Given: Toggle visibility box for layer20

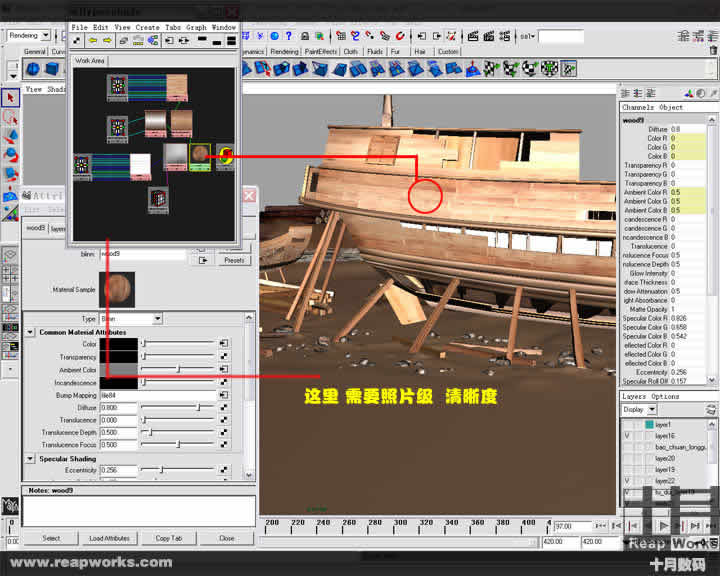Looking at the screenshot, I should point(627,458).
